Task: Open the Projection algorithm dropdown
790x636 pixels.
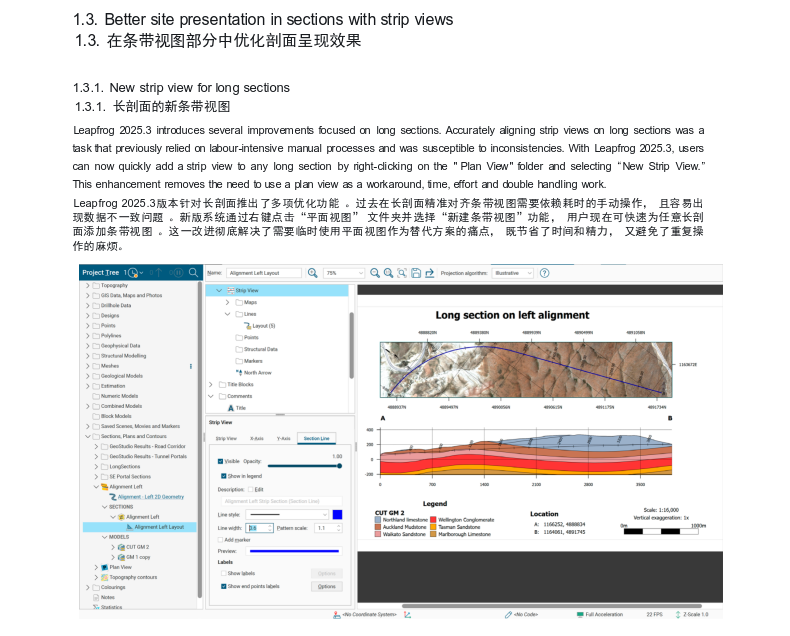Action: [511, 272]
